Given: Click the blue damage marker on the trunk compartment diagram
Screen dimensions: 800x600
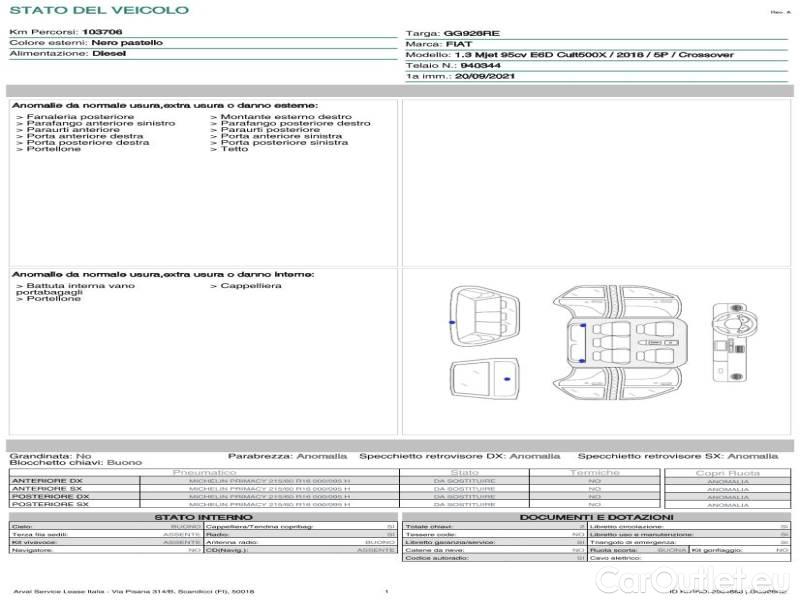Looking at the screenshot, I should (x=453, y=322).
